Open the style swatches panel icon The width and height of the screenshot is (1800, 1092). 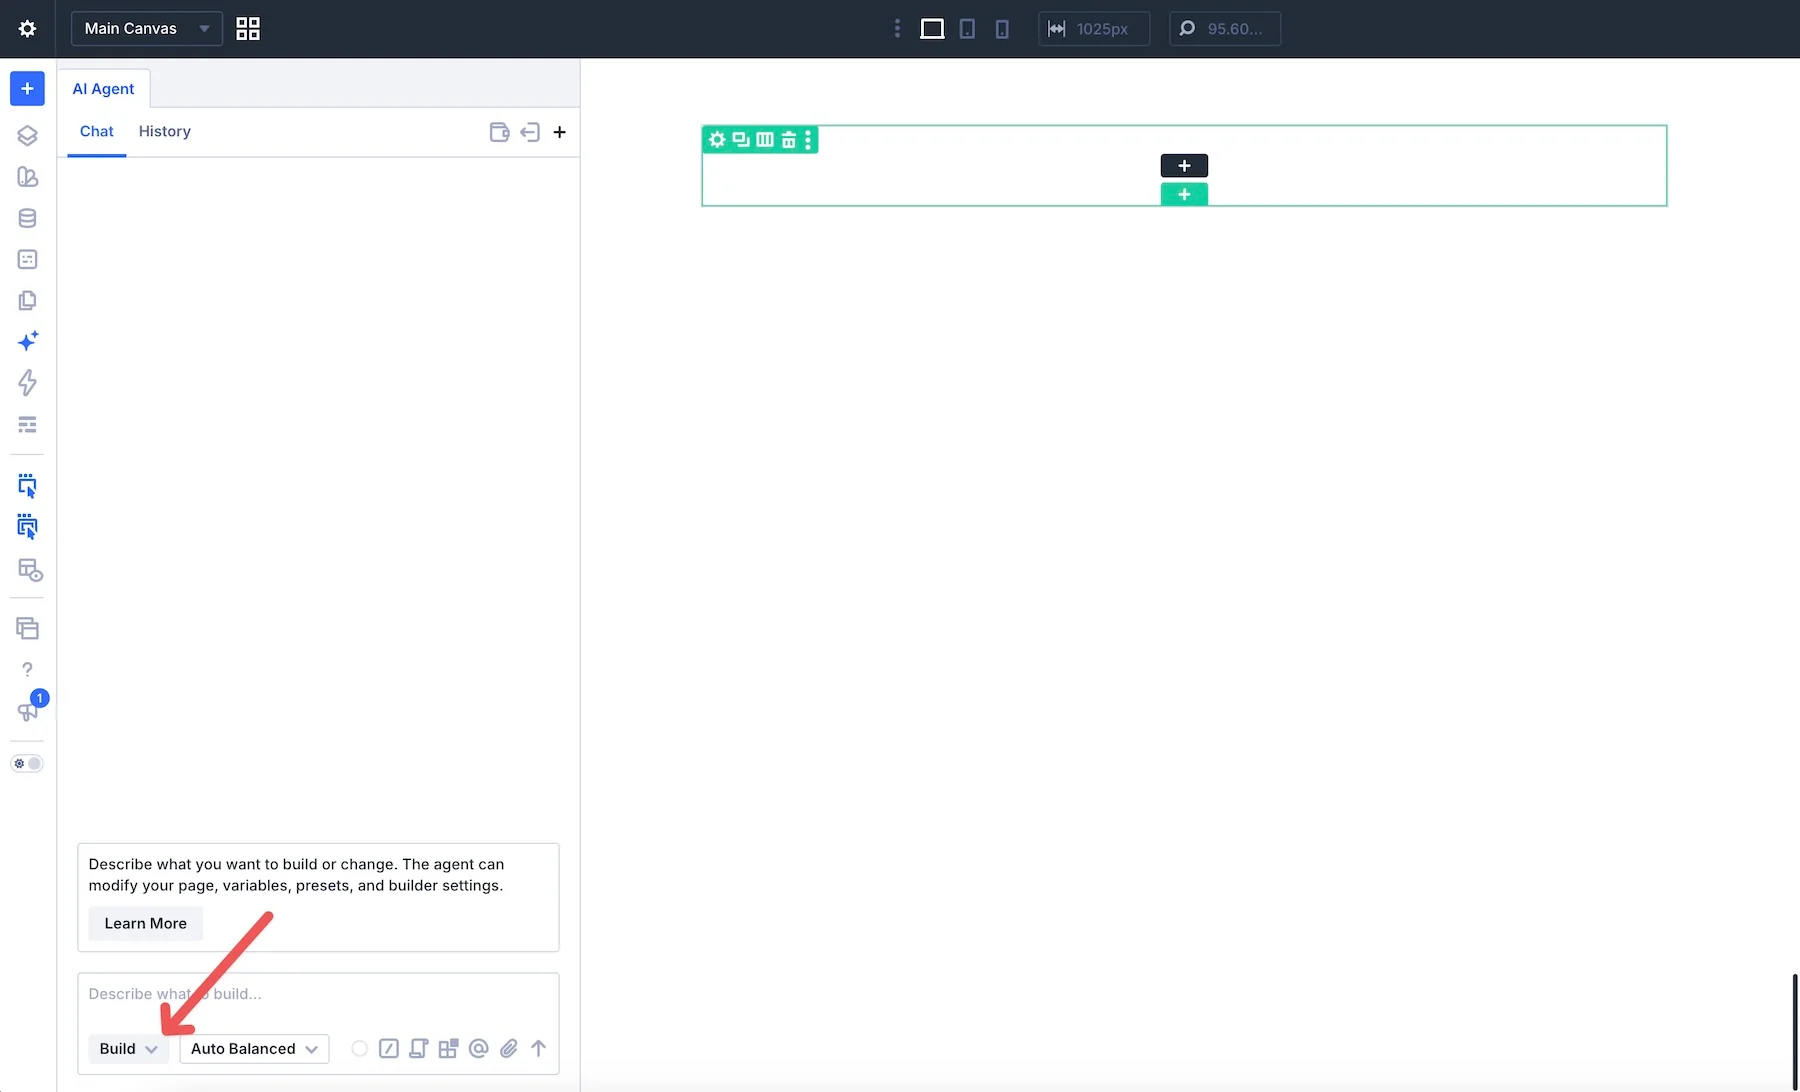point(27,177)
